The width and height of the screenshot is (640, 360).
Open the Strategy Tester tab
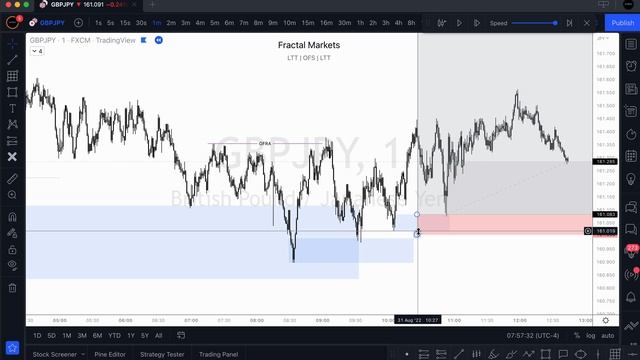pyautogui.click(x=162, y=354)
